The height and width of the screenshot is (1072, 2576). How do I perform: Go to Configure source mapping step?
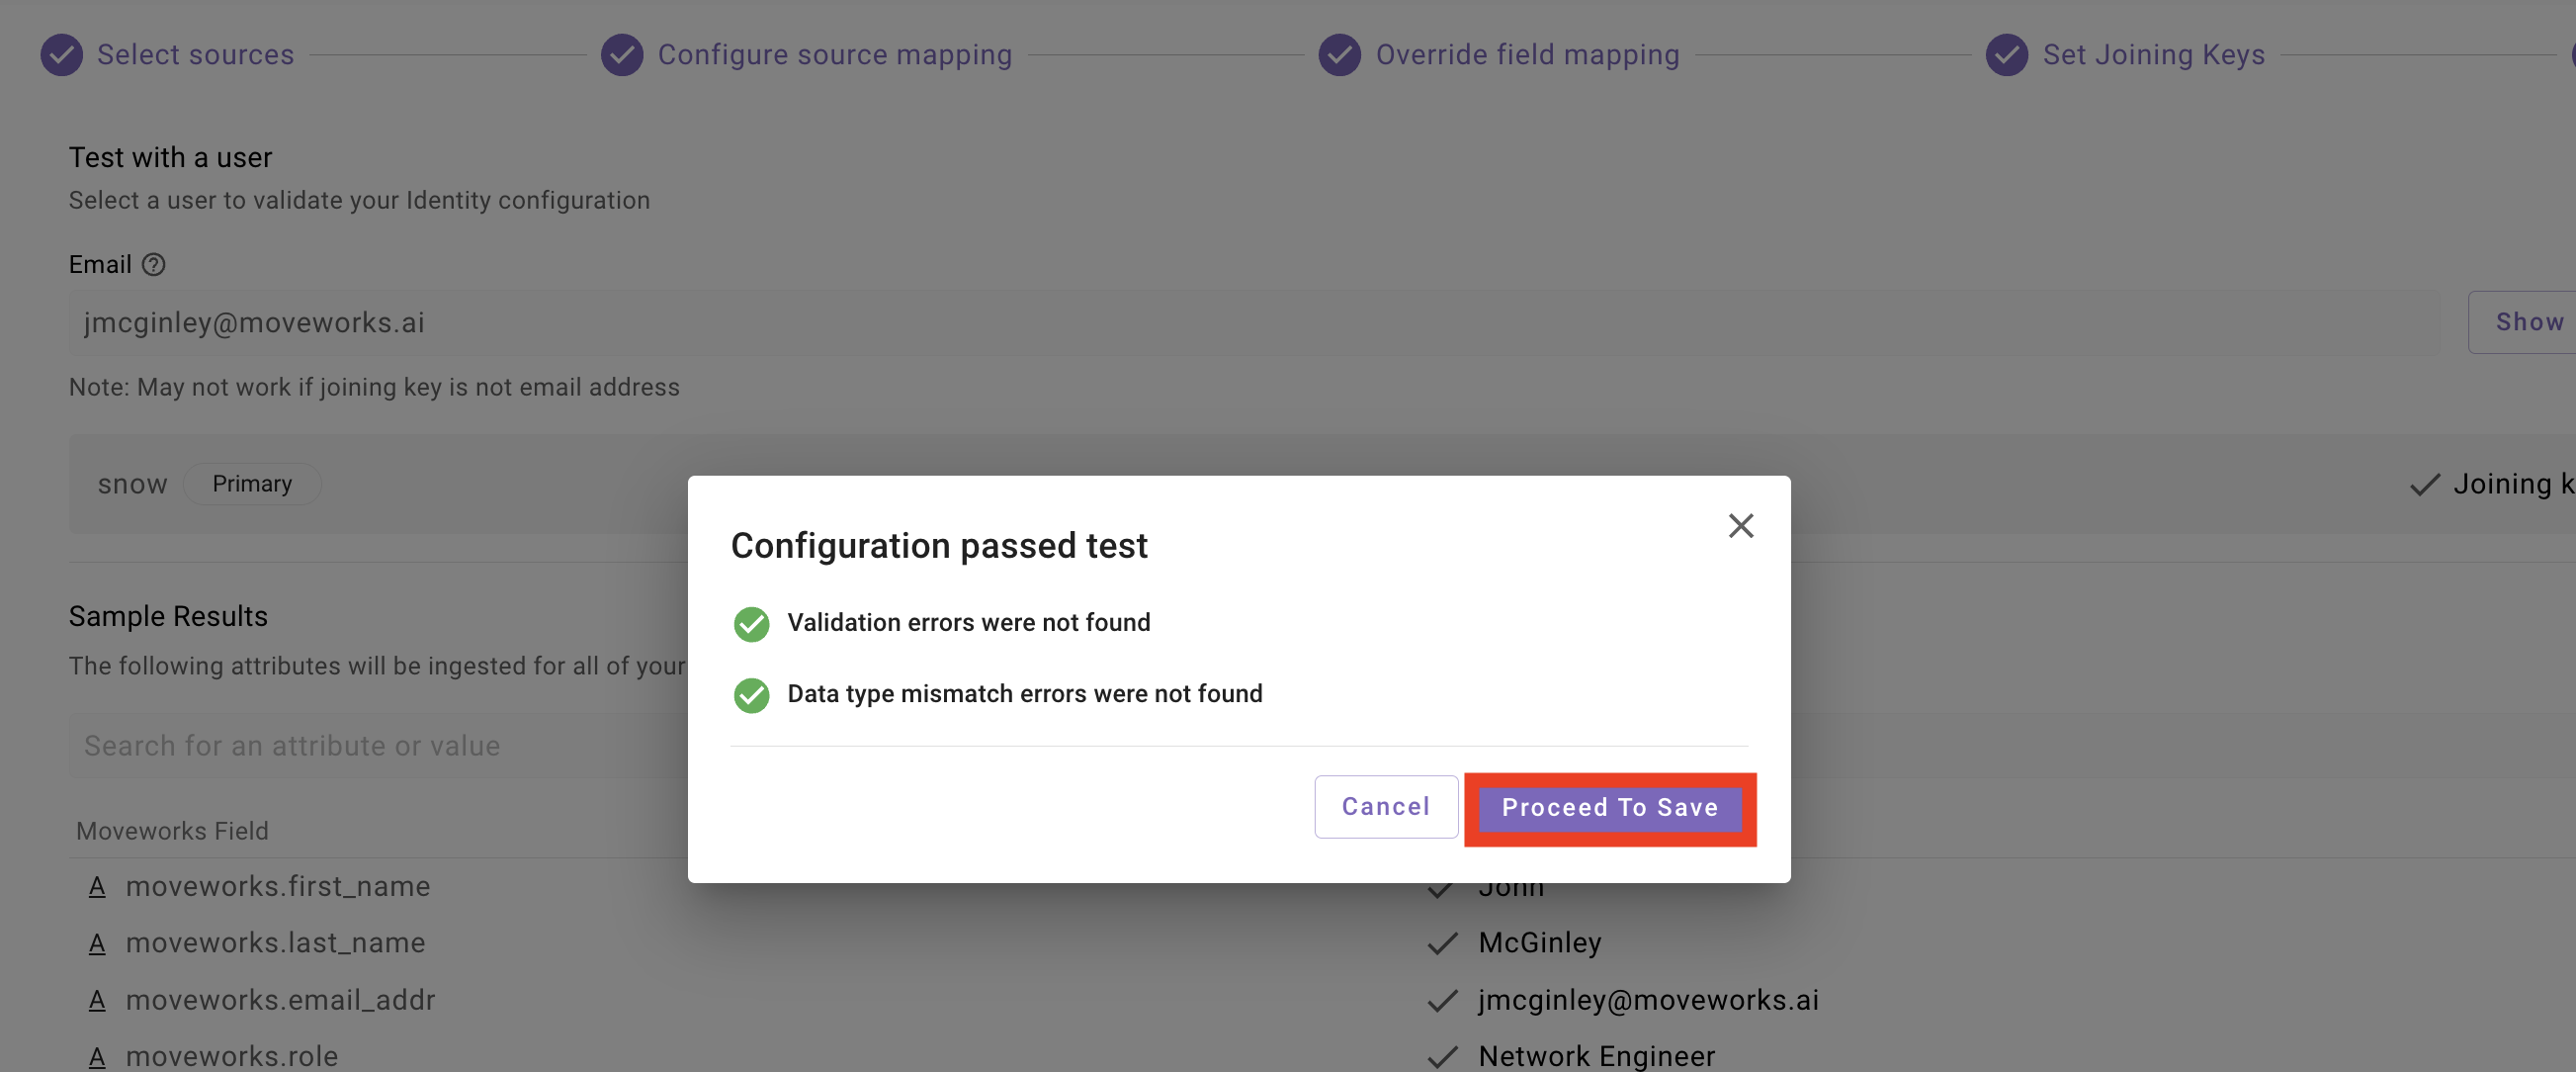834,55
